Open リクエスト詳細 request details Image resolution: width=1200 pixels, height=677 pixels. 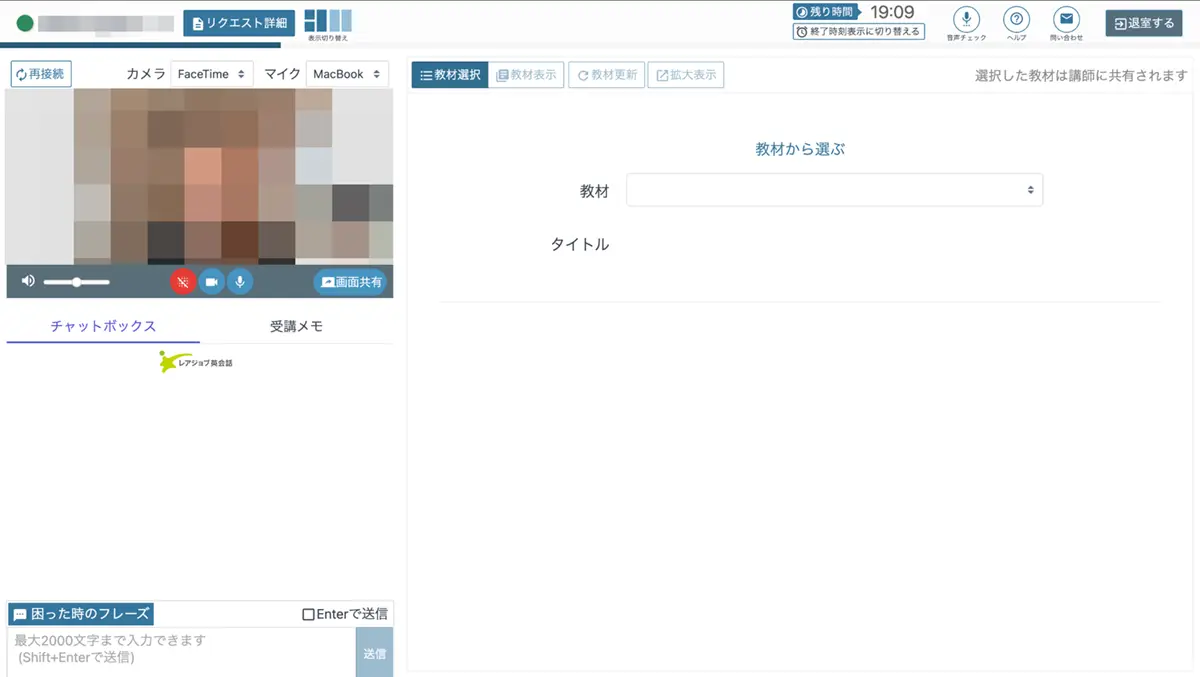(239, 23)
